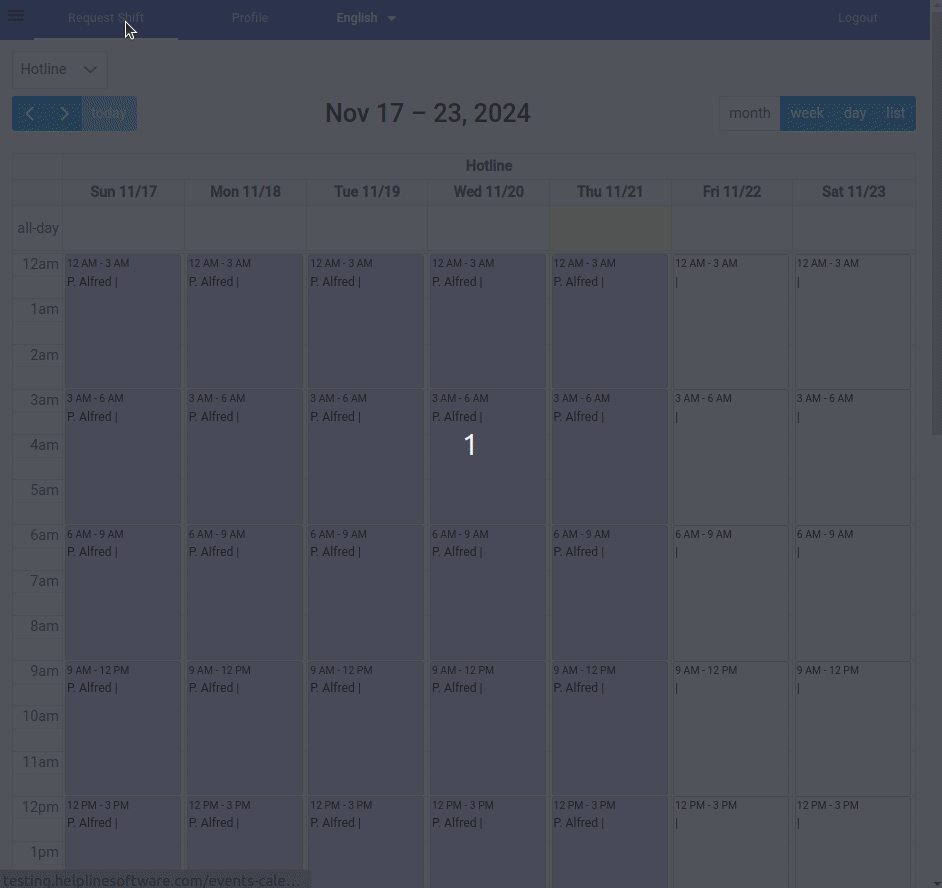This screenshot has width=942, height=888.
Task: Click the Logout link
Action: click(x=857, y=18)
